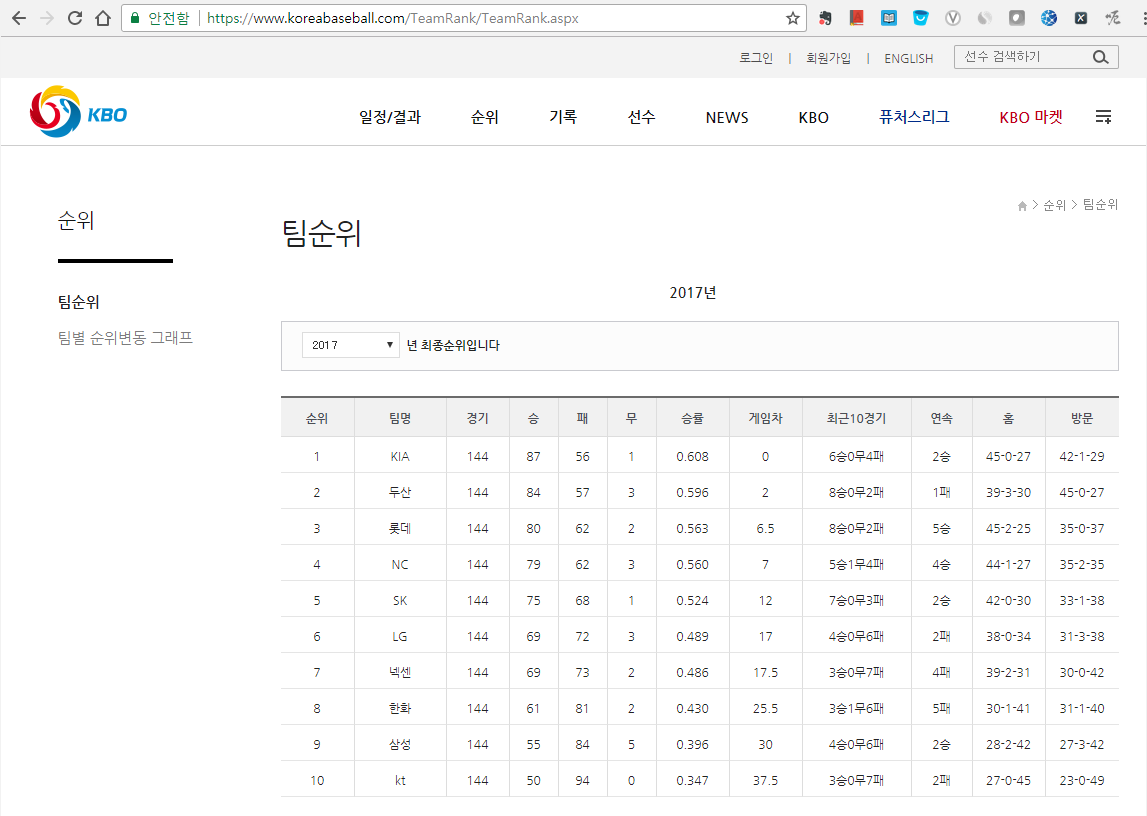Click the home breadcrumb icon above 팀순위
This screenshot has width=1147, height=816.
[x=1021, y=204]
